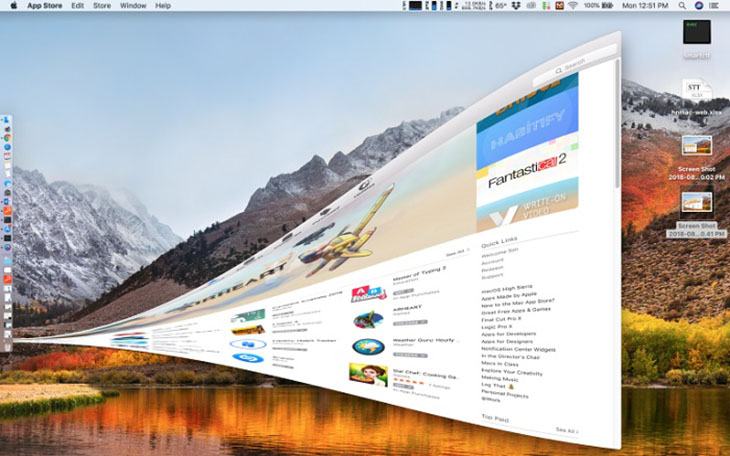Click the Star Chef Cooking Game icon
The width and height of the screenshot is (730, 456).
(x=369, y=374)
